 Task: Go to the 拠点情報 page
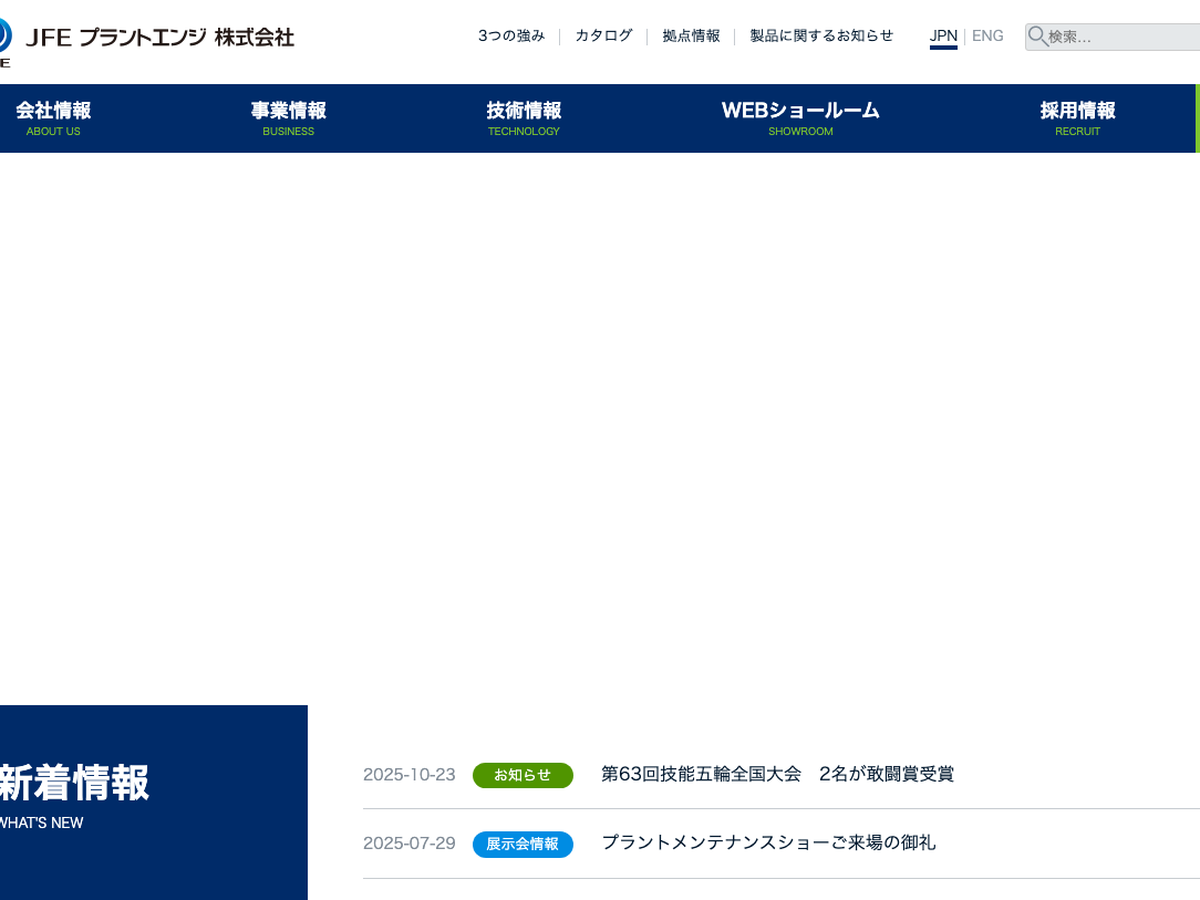(691, 36)
